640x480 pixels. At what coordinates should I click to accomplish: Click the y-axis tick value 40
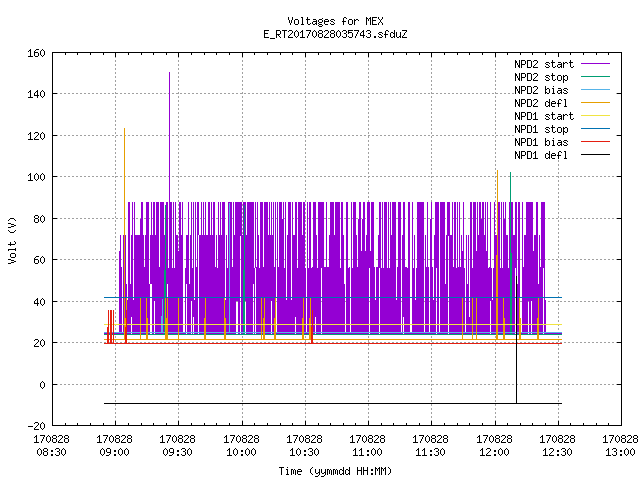[x=39, y=302]
